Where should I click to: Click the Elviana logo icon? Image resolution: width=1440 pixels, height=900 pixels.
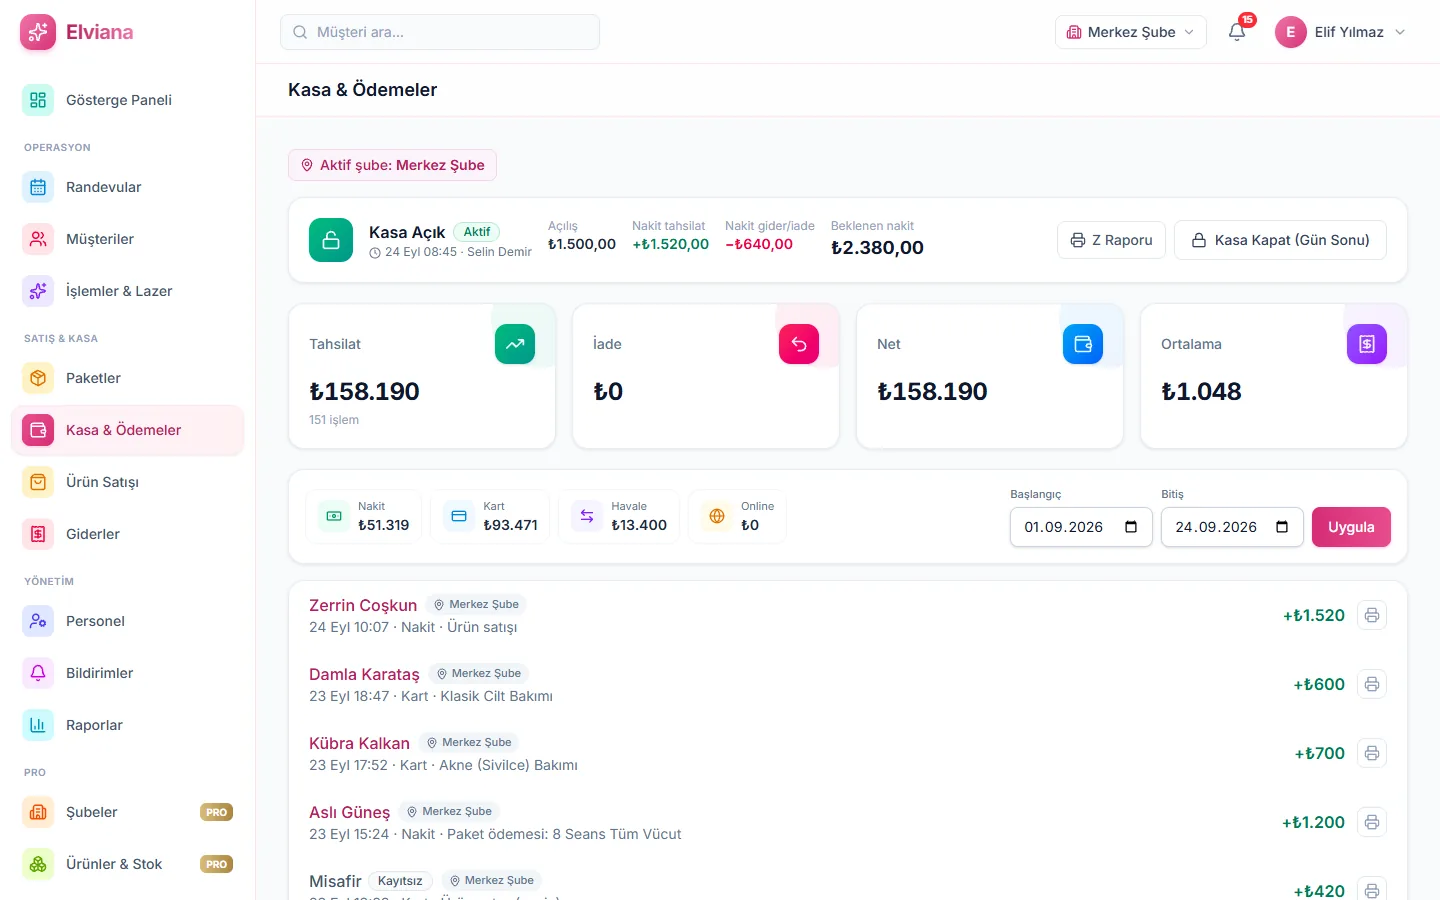click(38, 32)
